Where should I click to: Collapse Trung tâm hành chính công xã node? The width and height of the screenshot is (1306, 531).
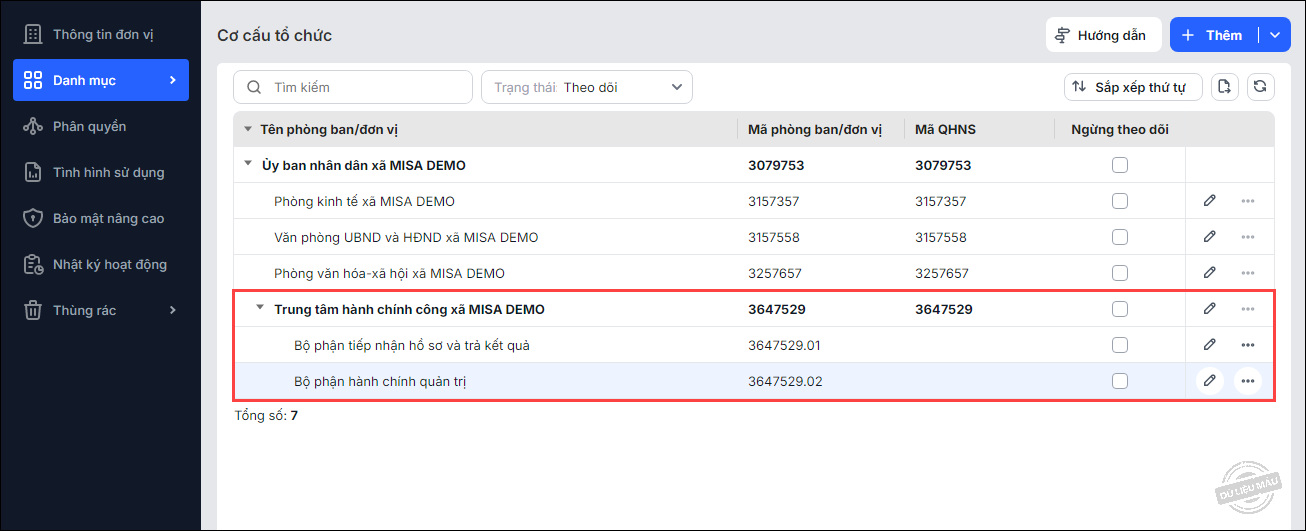260,309
